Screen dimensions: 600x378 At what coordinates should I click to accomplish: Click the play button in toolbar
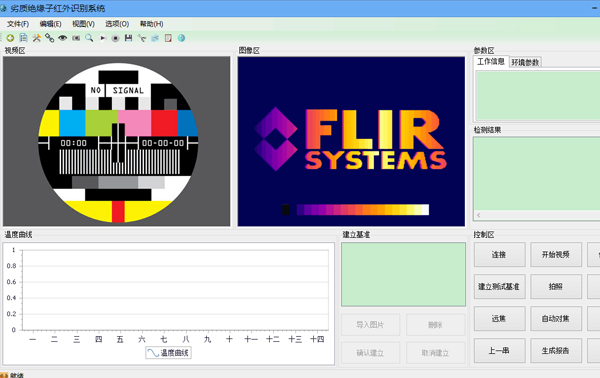point(103,38)
